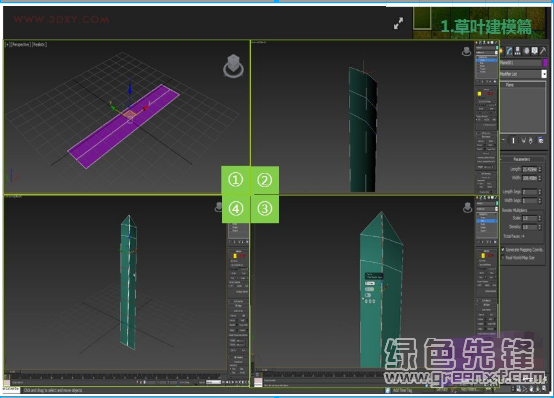This screenshot has width=554, height=398.
Task: Click the Length Segs field
Action: click(x=530, y=192)
